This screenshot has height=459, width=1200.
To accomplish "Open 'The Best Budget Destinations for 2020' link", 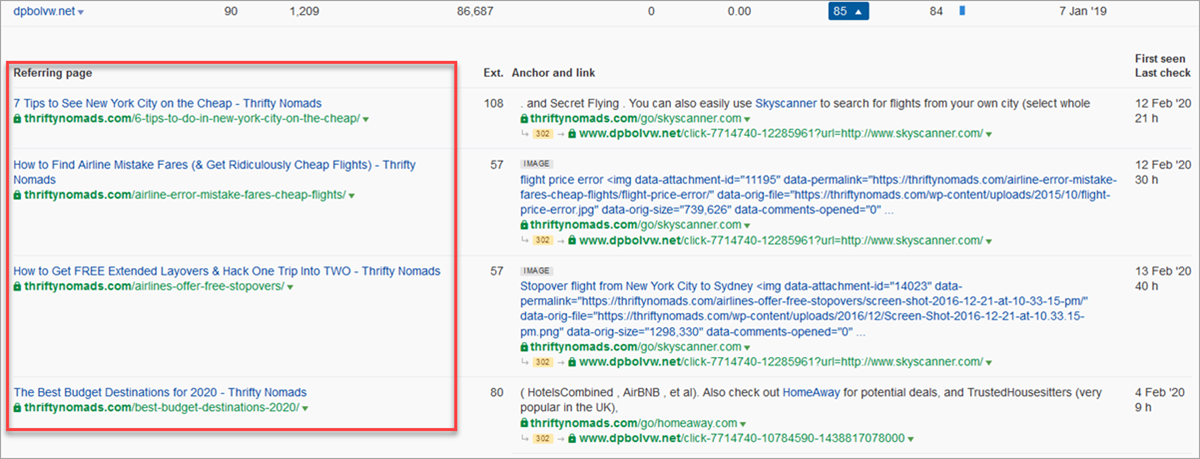I will click(160, 392).
